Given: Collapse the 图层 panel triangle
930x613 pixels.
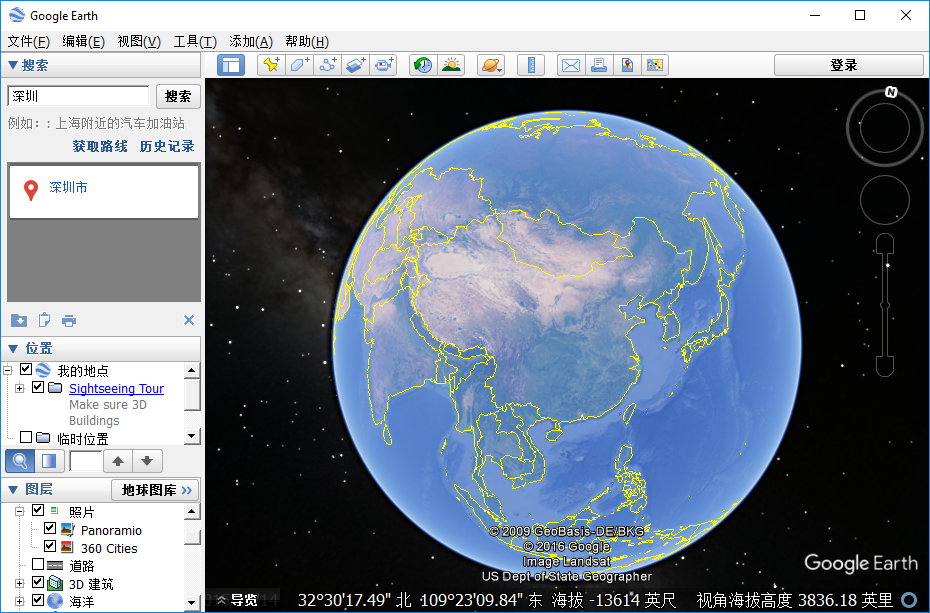Looking at the screenshot, I should tap(12, 490).
